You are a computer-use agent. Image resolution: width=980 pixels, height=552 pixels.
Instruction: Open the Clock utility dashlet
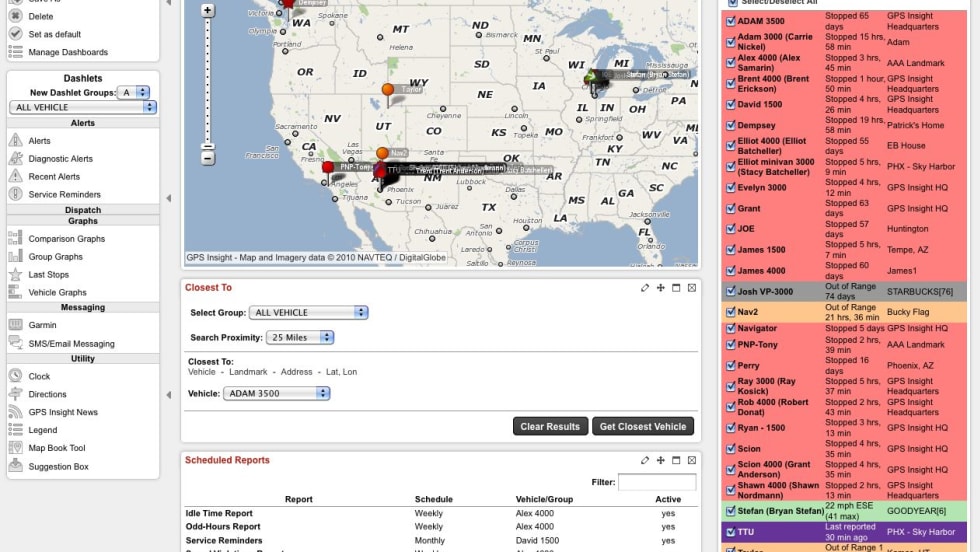39,377
